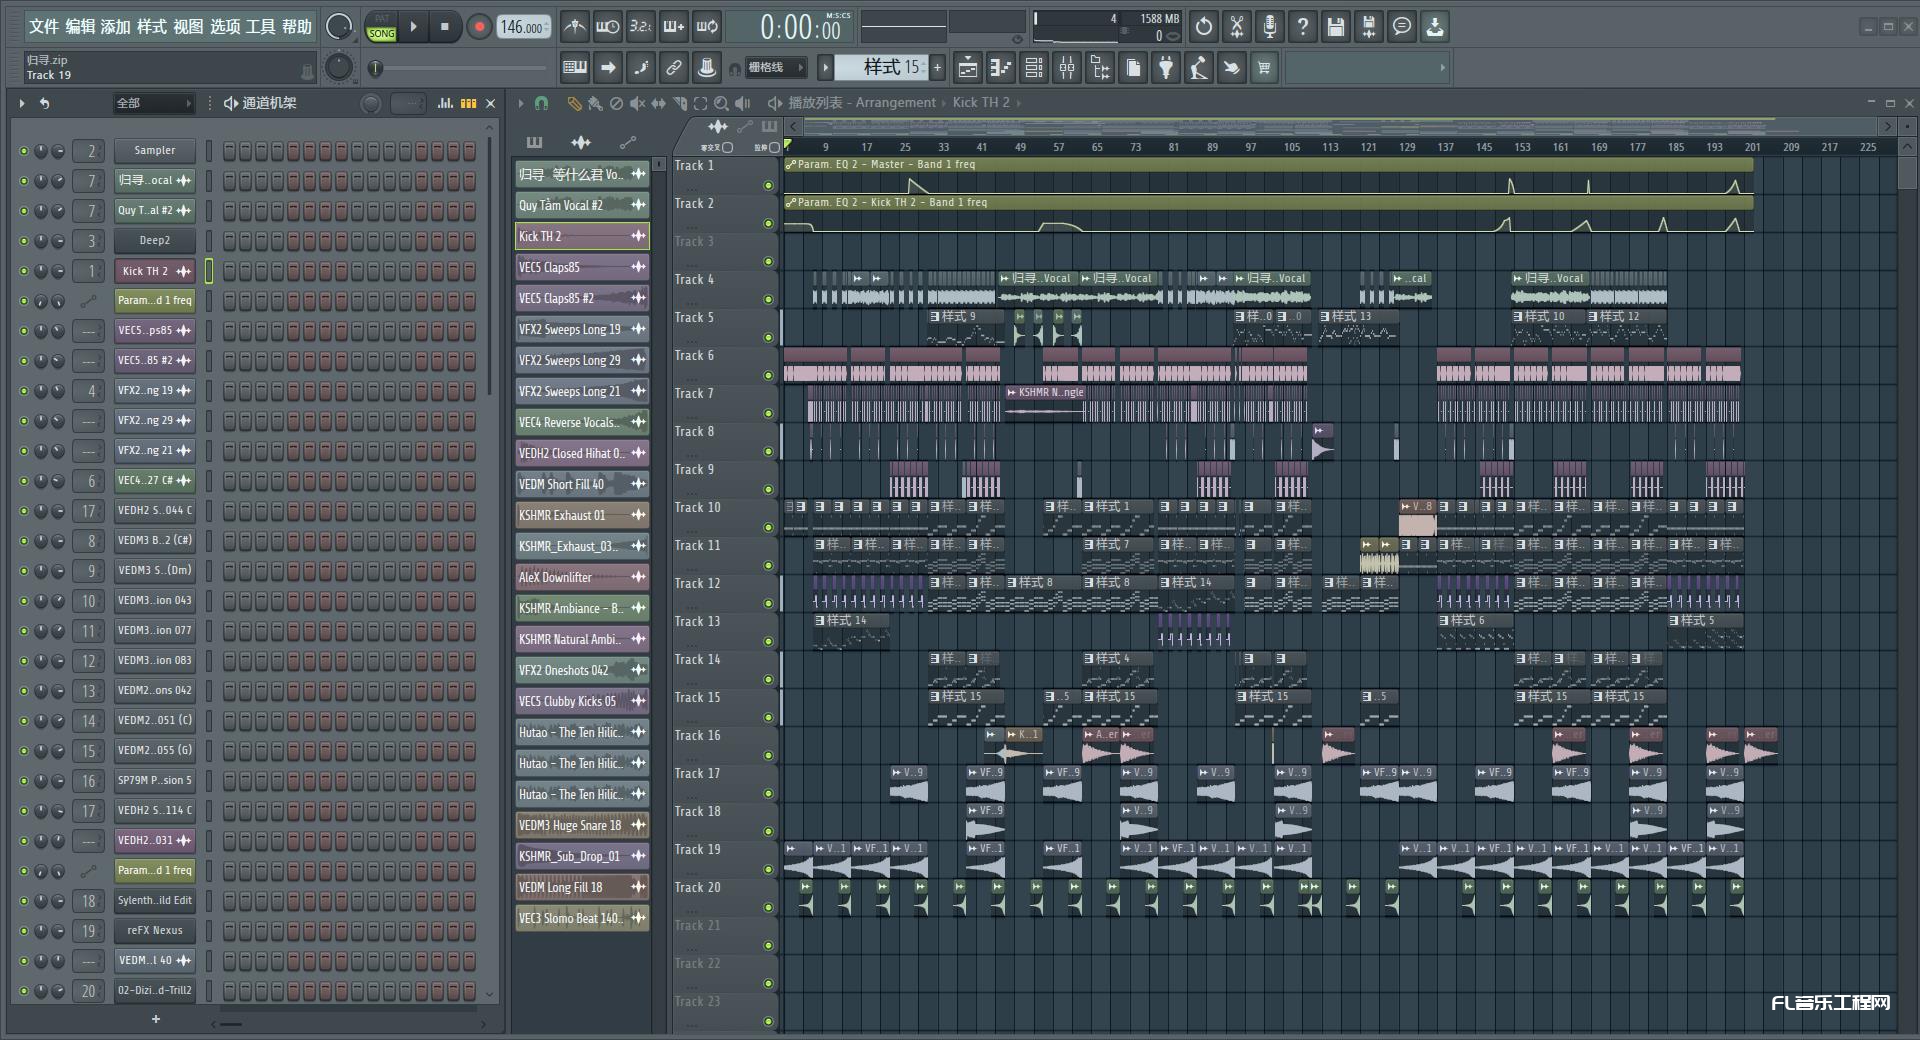
Task: Start playback with the play button
Action: (x=413, y=27)
